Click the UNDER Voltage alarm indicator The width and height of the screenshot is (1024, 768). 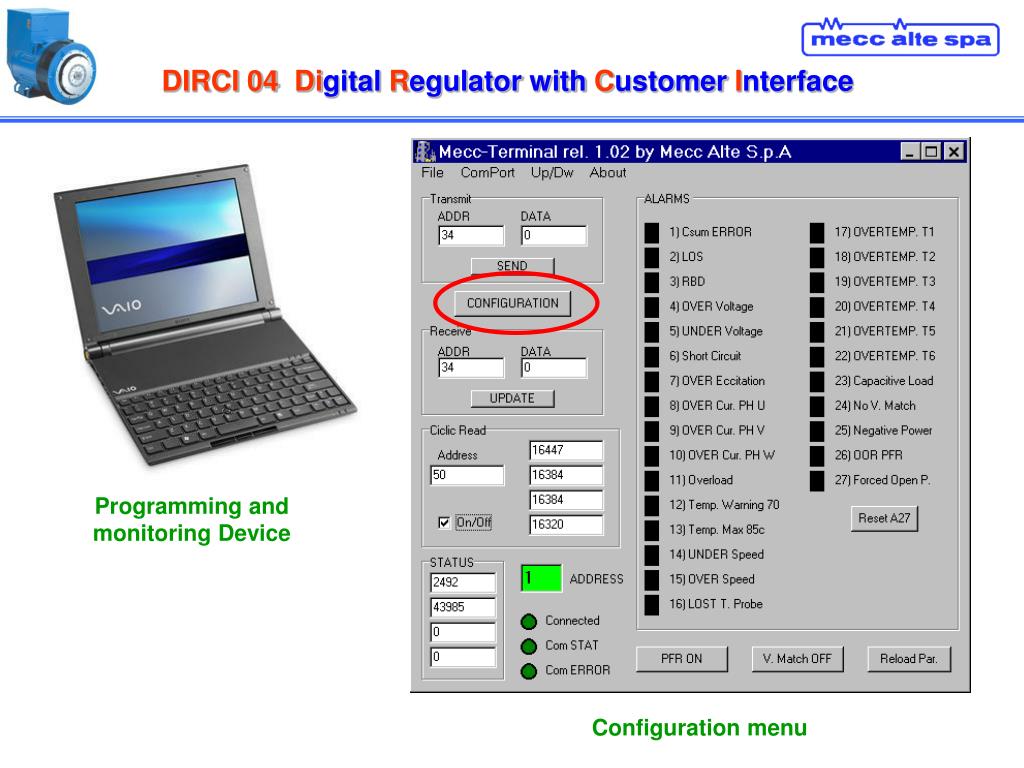[x=652, y=332]
